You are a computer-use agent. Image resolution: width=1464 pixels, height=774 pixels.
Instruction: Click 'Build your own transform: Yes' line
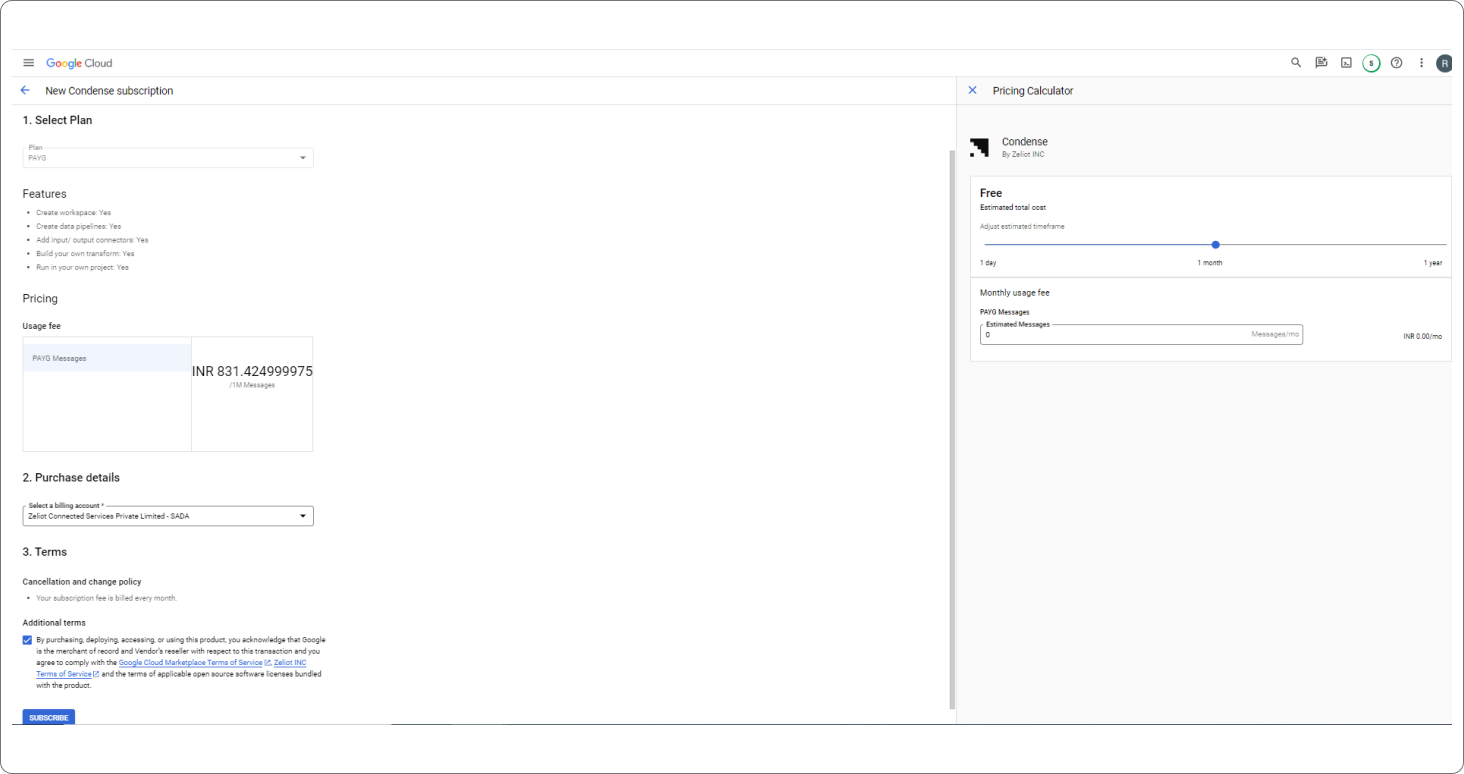pyautogui.click(x=85, y=254)
